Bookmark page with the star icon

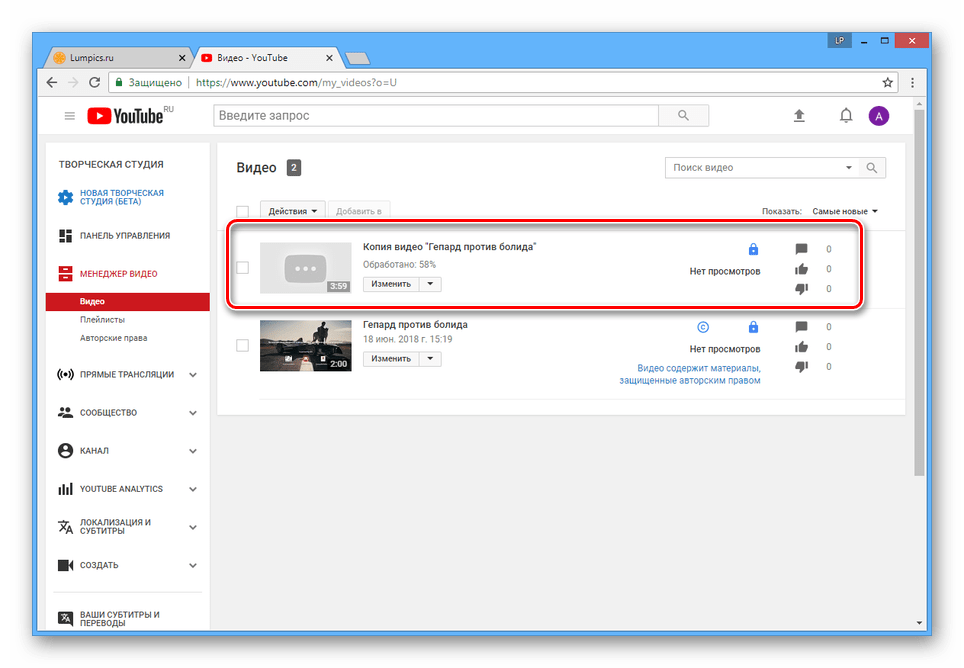[x=887, y=82]
